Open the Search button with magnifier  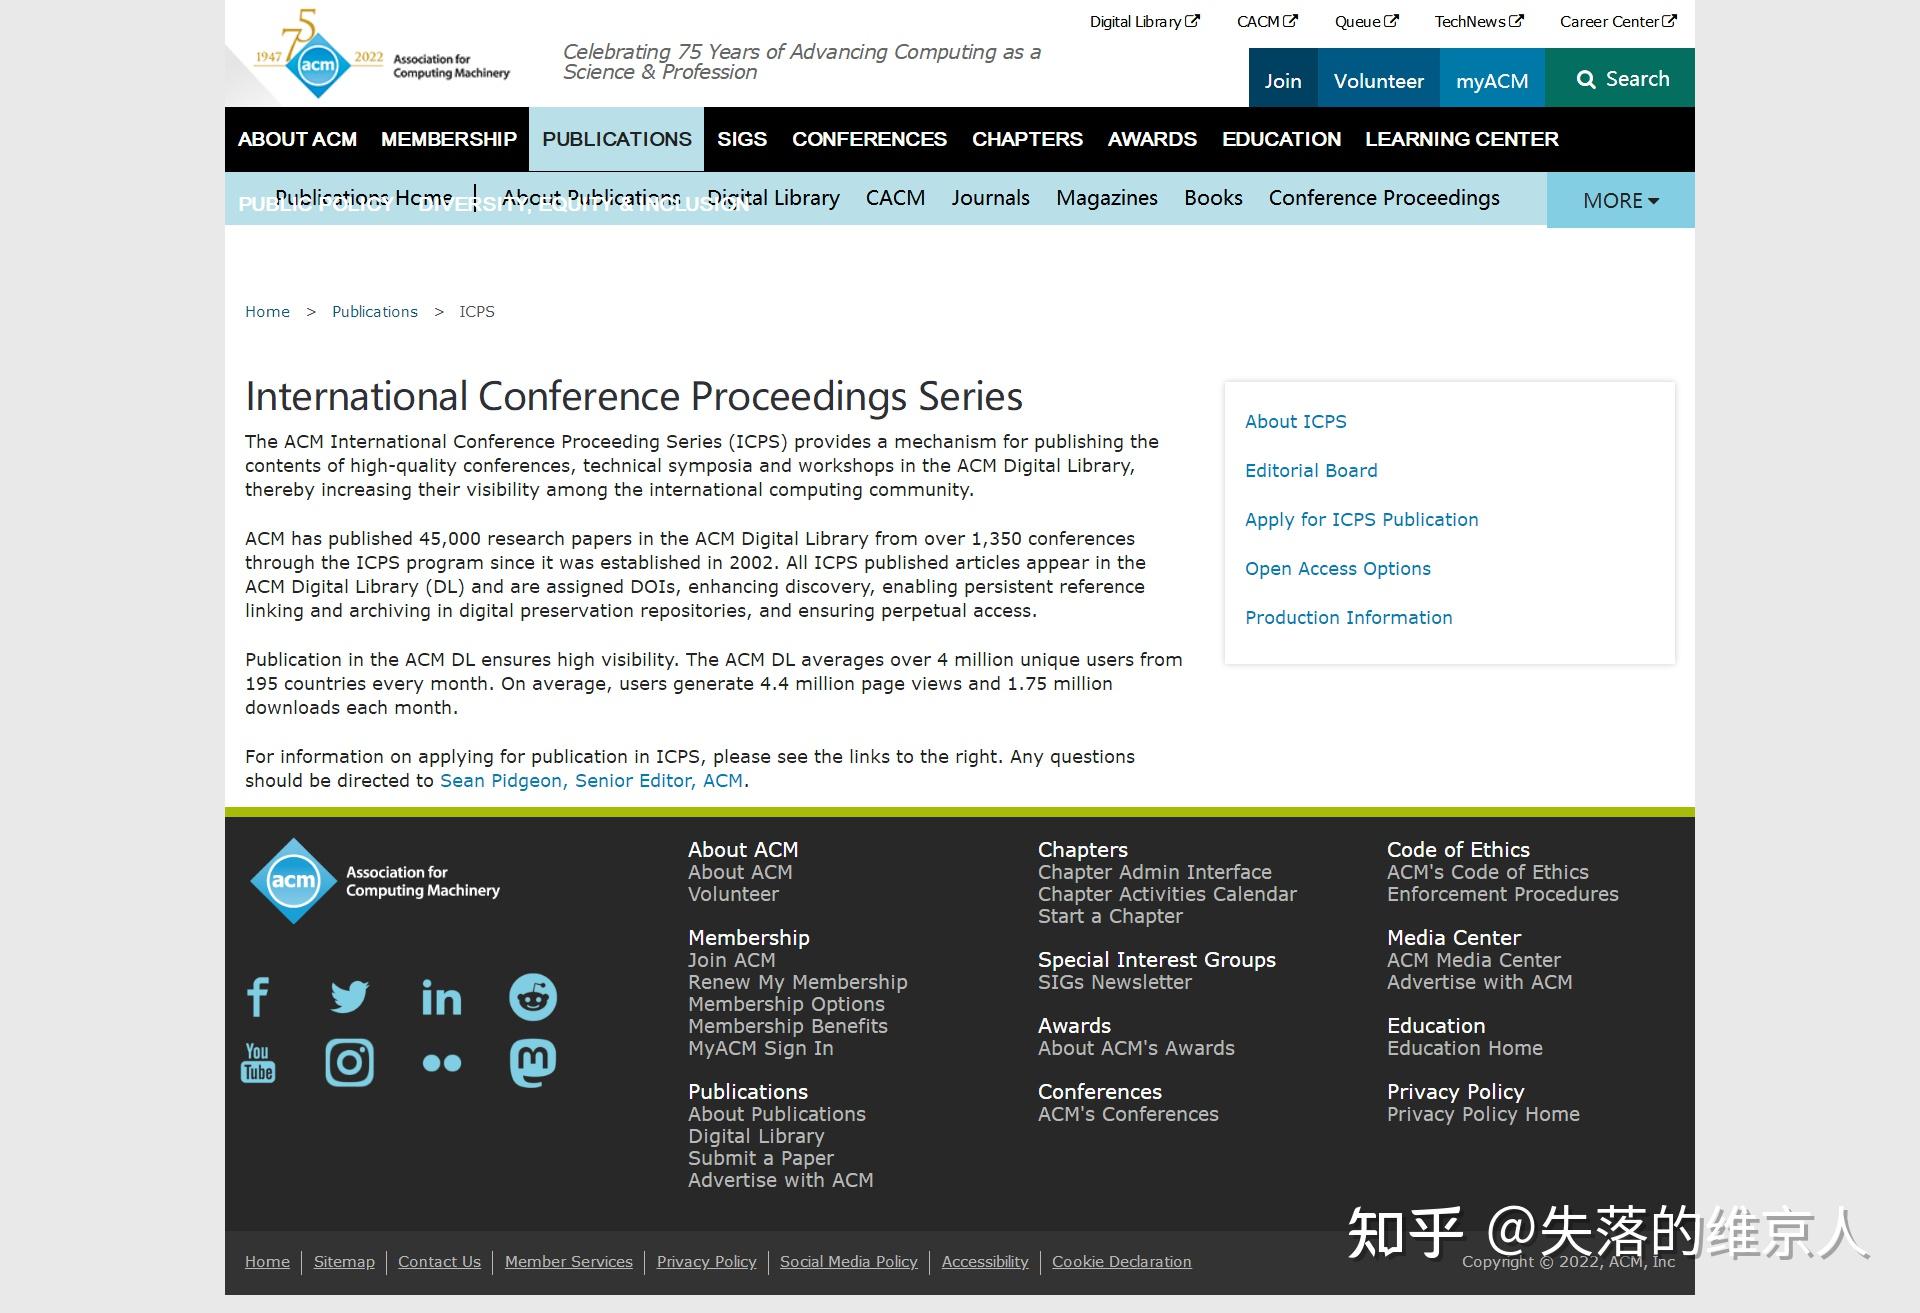(x=1621, y=79)
